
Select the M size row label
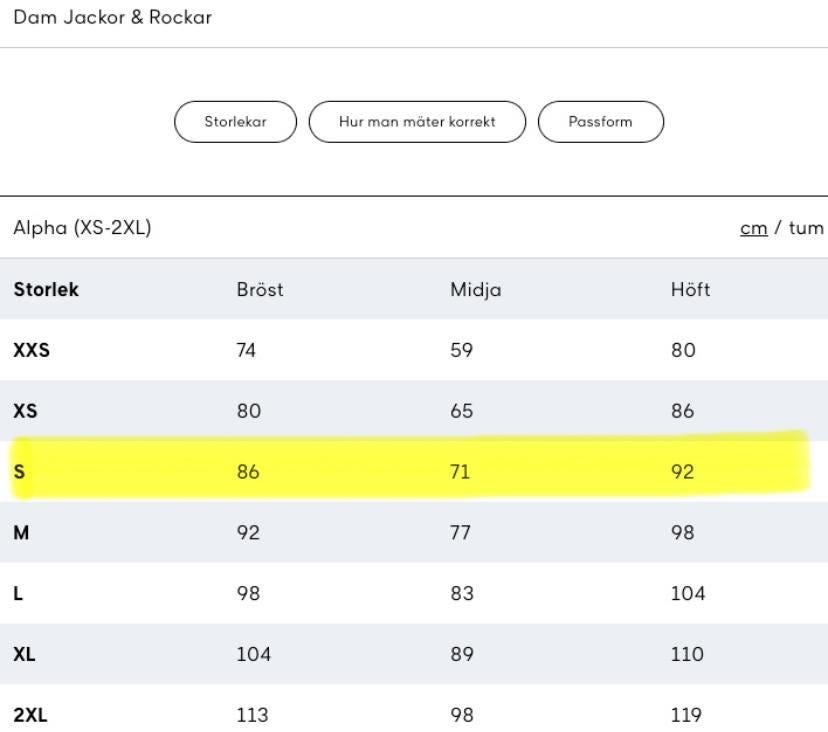click(21, 533)
